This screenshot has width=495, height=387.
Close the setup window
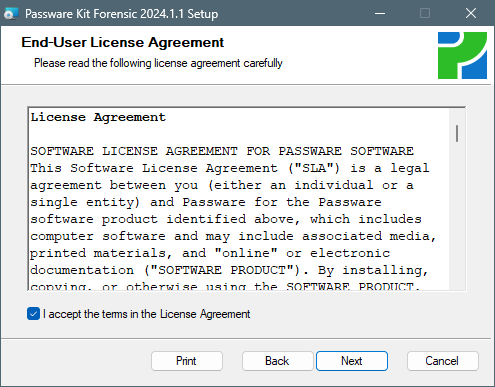pos(471,13)
